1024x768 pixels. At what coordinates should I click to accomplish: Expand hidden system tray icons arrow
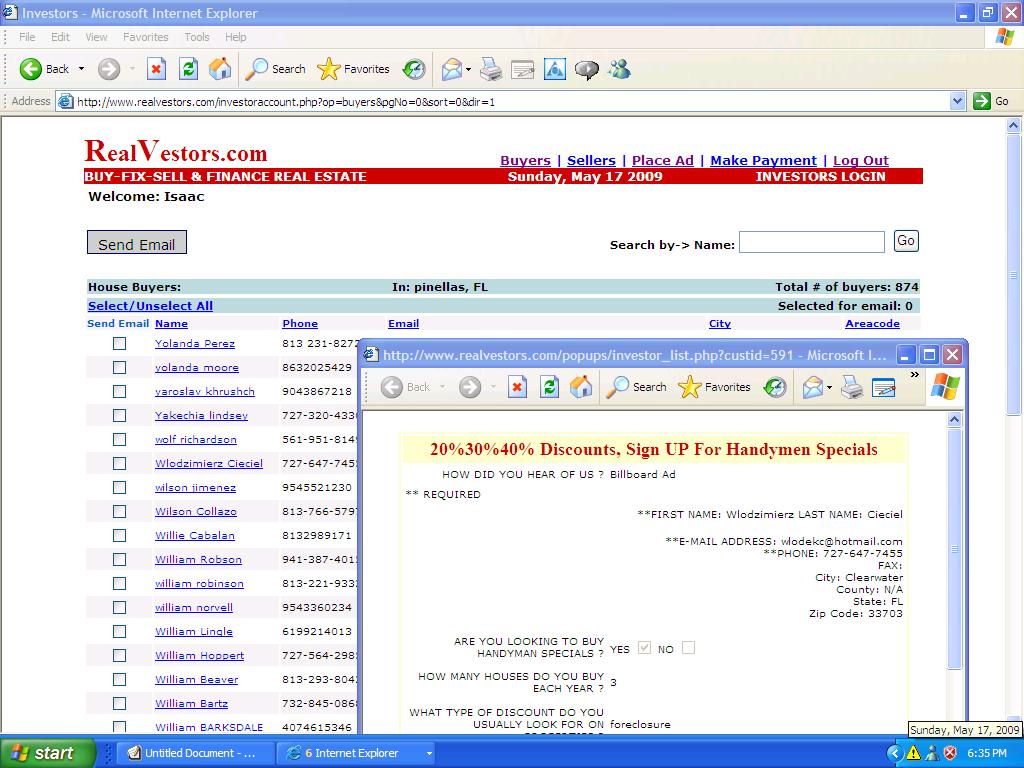pyautogui.click(x=895, y=753)
